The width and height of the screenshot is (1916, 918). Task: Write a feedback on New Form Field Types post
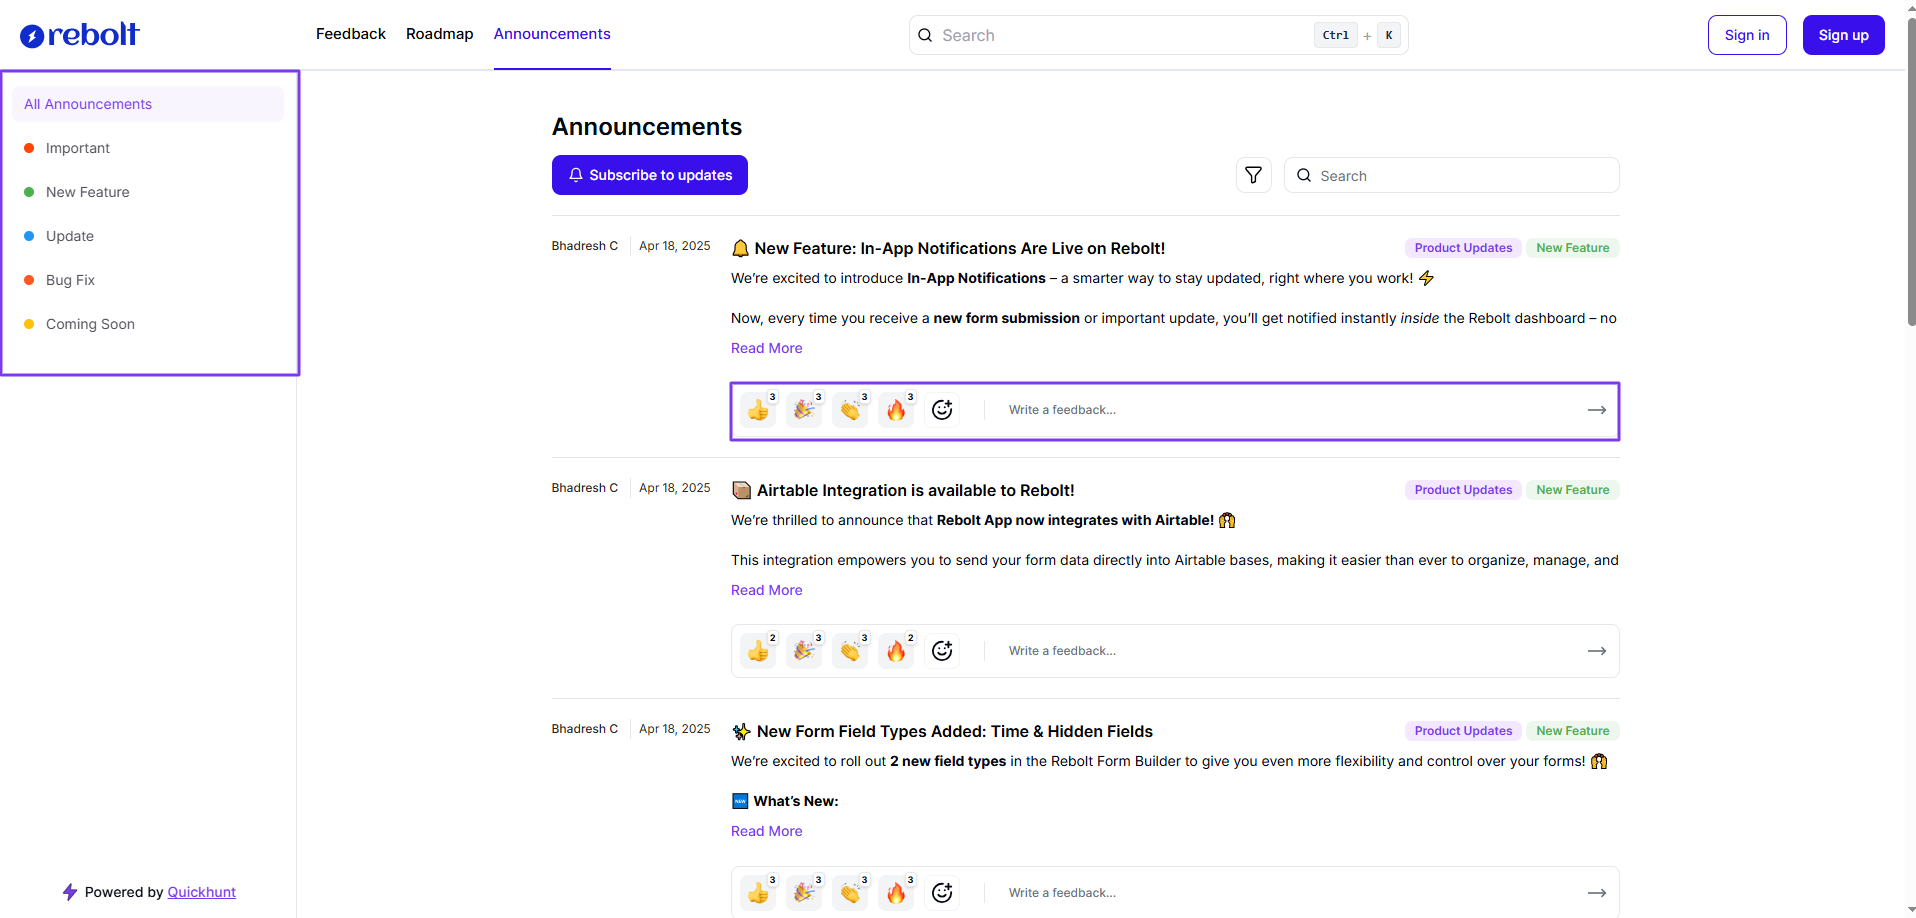click(x=1290, y=893)
